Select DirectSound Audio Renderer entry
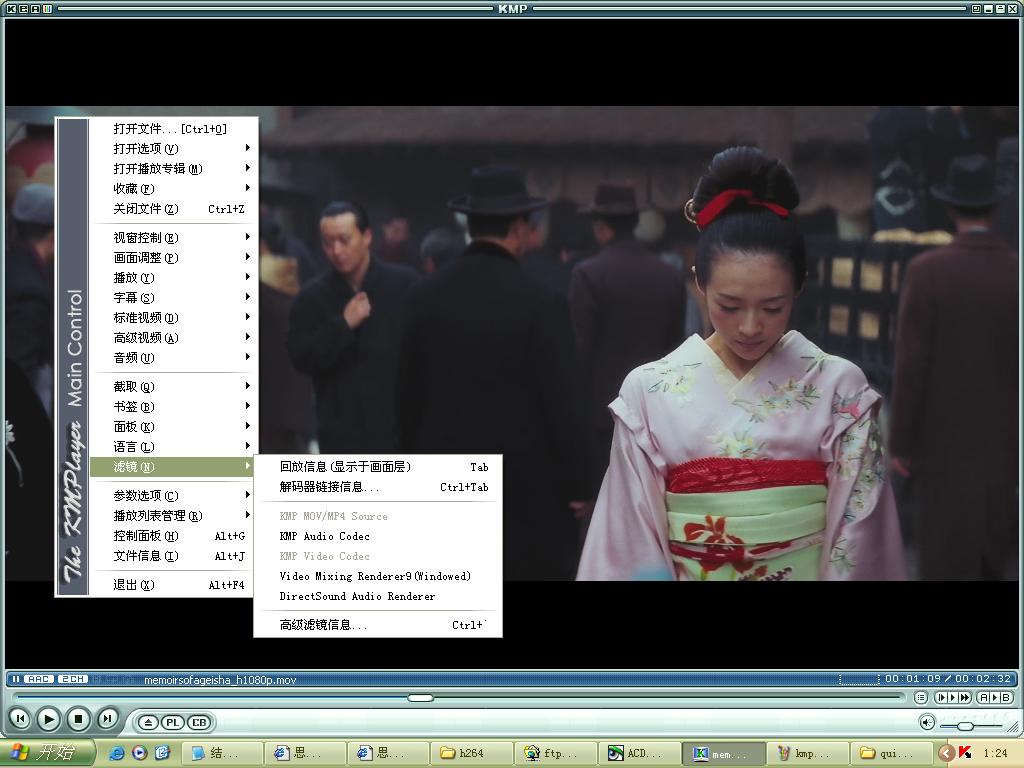Viewport: 1024px width, 768px height. point(377,596)
